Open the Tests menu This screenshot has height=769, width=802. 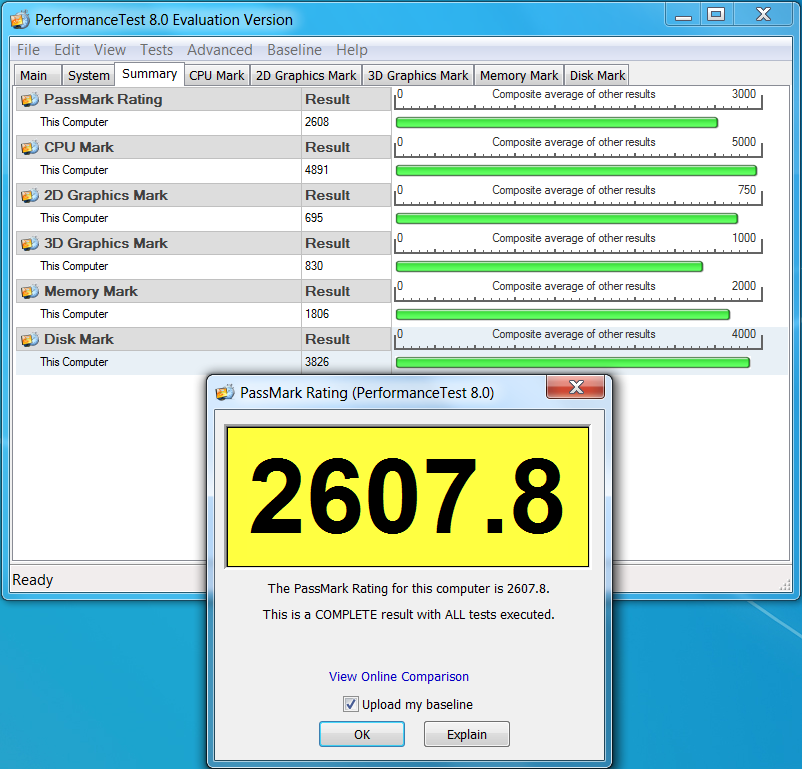[x=157, y=50]
